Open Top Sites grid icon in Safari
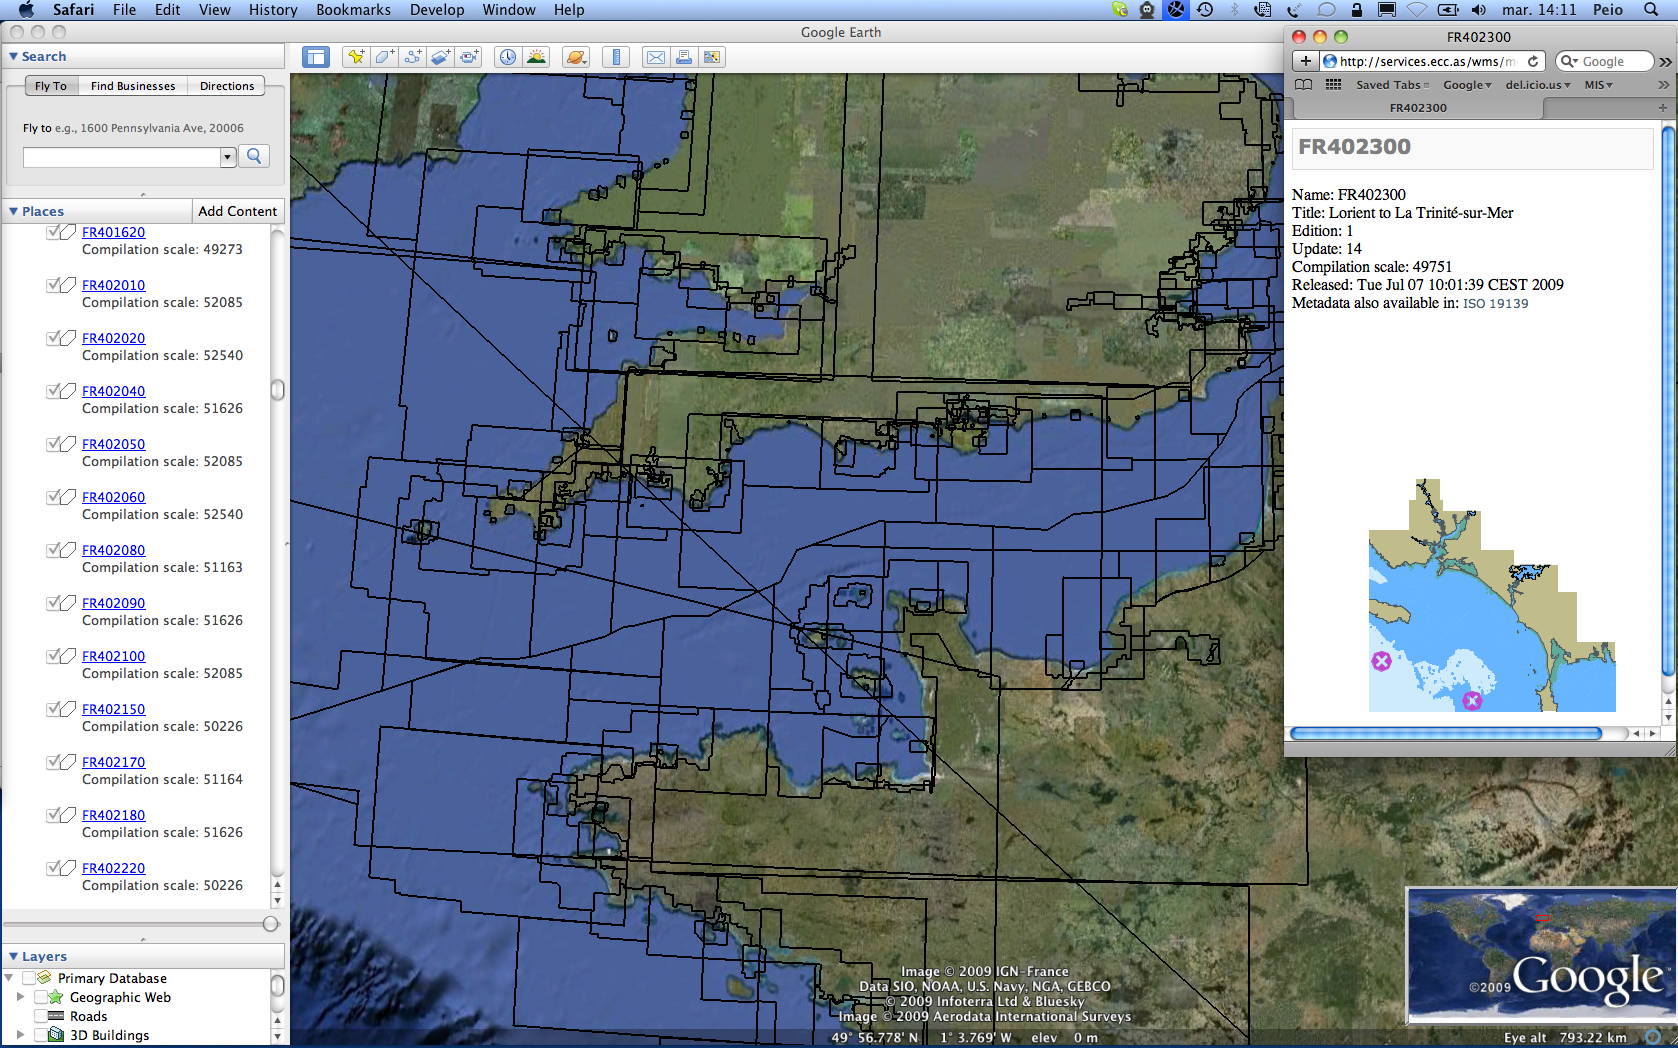 tap(1333, 85)
